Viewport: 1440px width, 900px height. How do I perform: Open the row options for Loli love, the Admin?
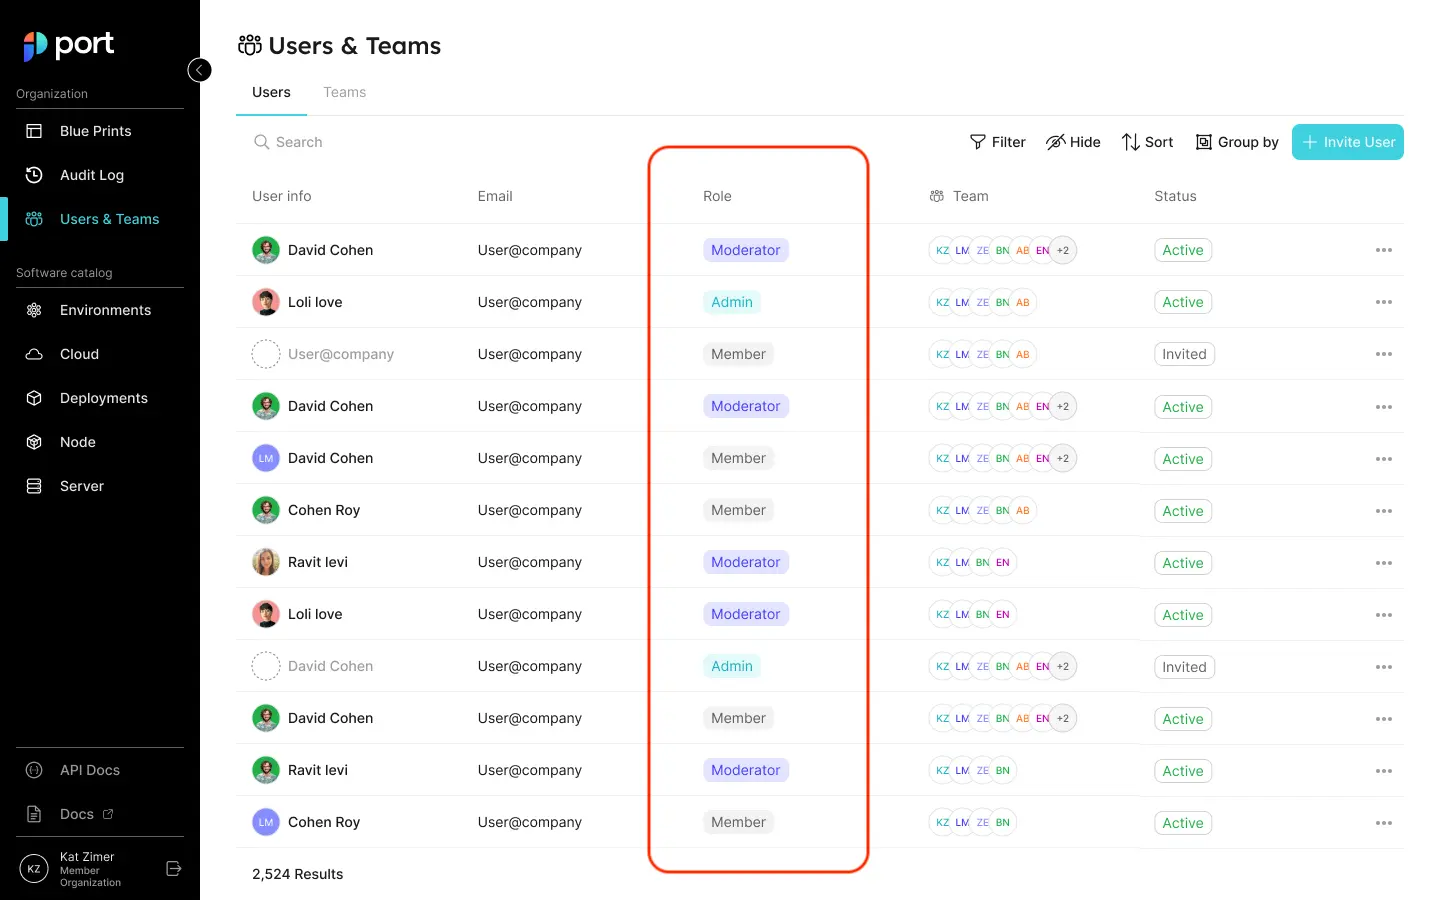click(1383, 302)
